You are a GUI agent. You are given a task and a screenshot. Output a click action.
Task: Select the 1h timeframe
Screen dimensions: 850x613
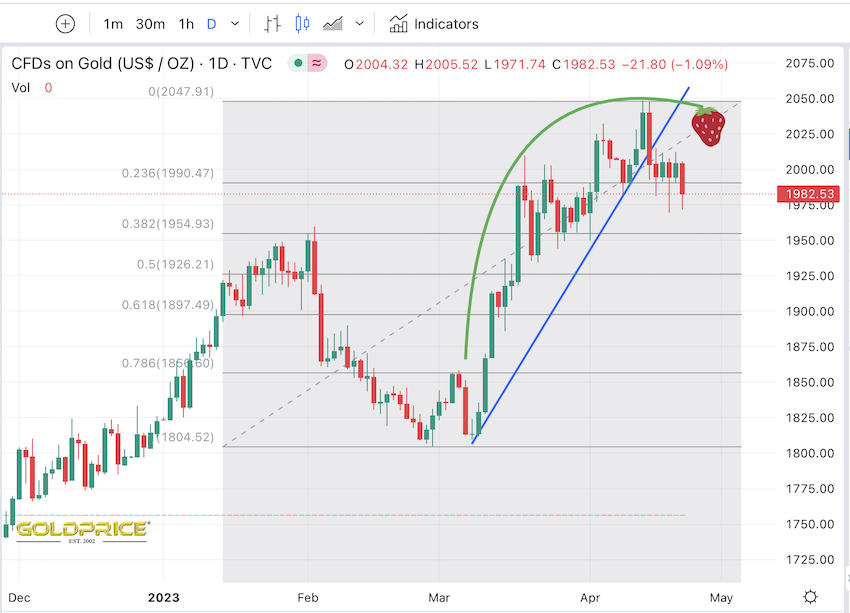click(186, 24)
